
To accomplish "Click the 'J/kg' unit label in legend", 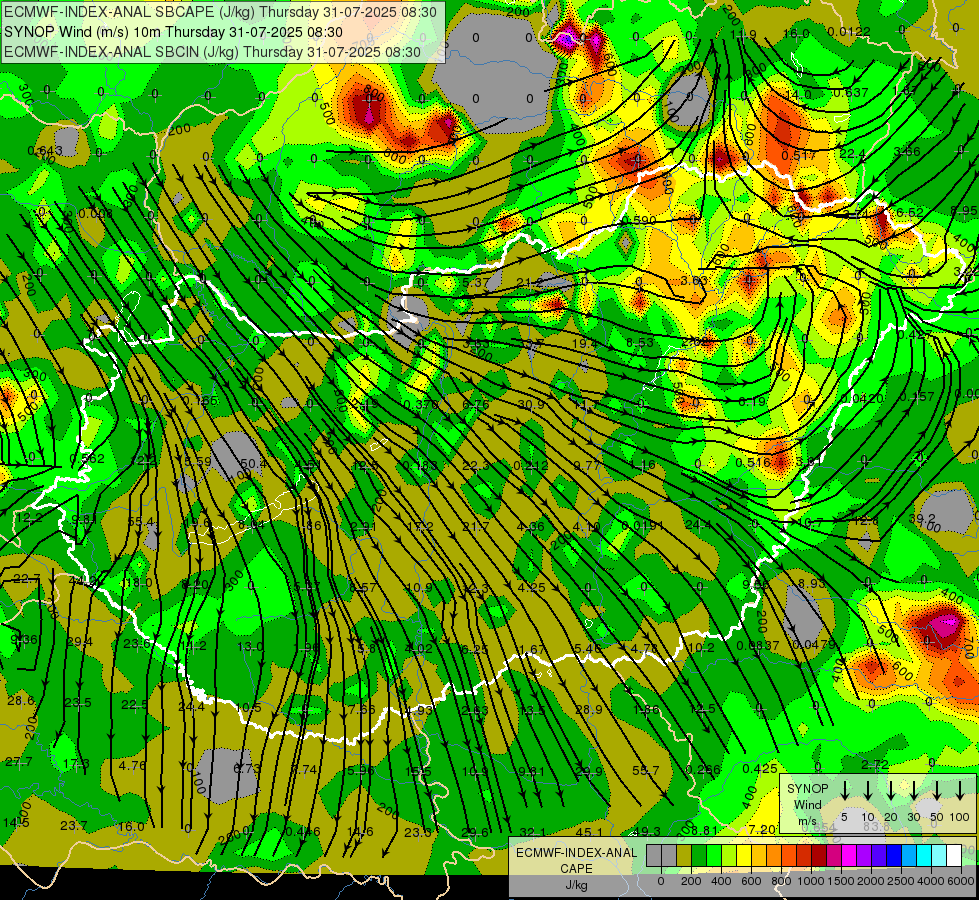I will [x=576, y=885].
